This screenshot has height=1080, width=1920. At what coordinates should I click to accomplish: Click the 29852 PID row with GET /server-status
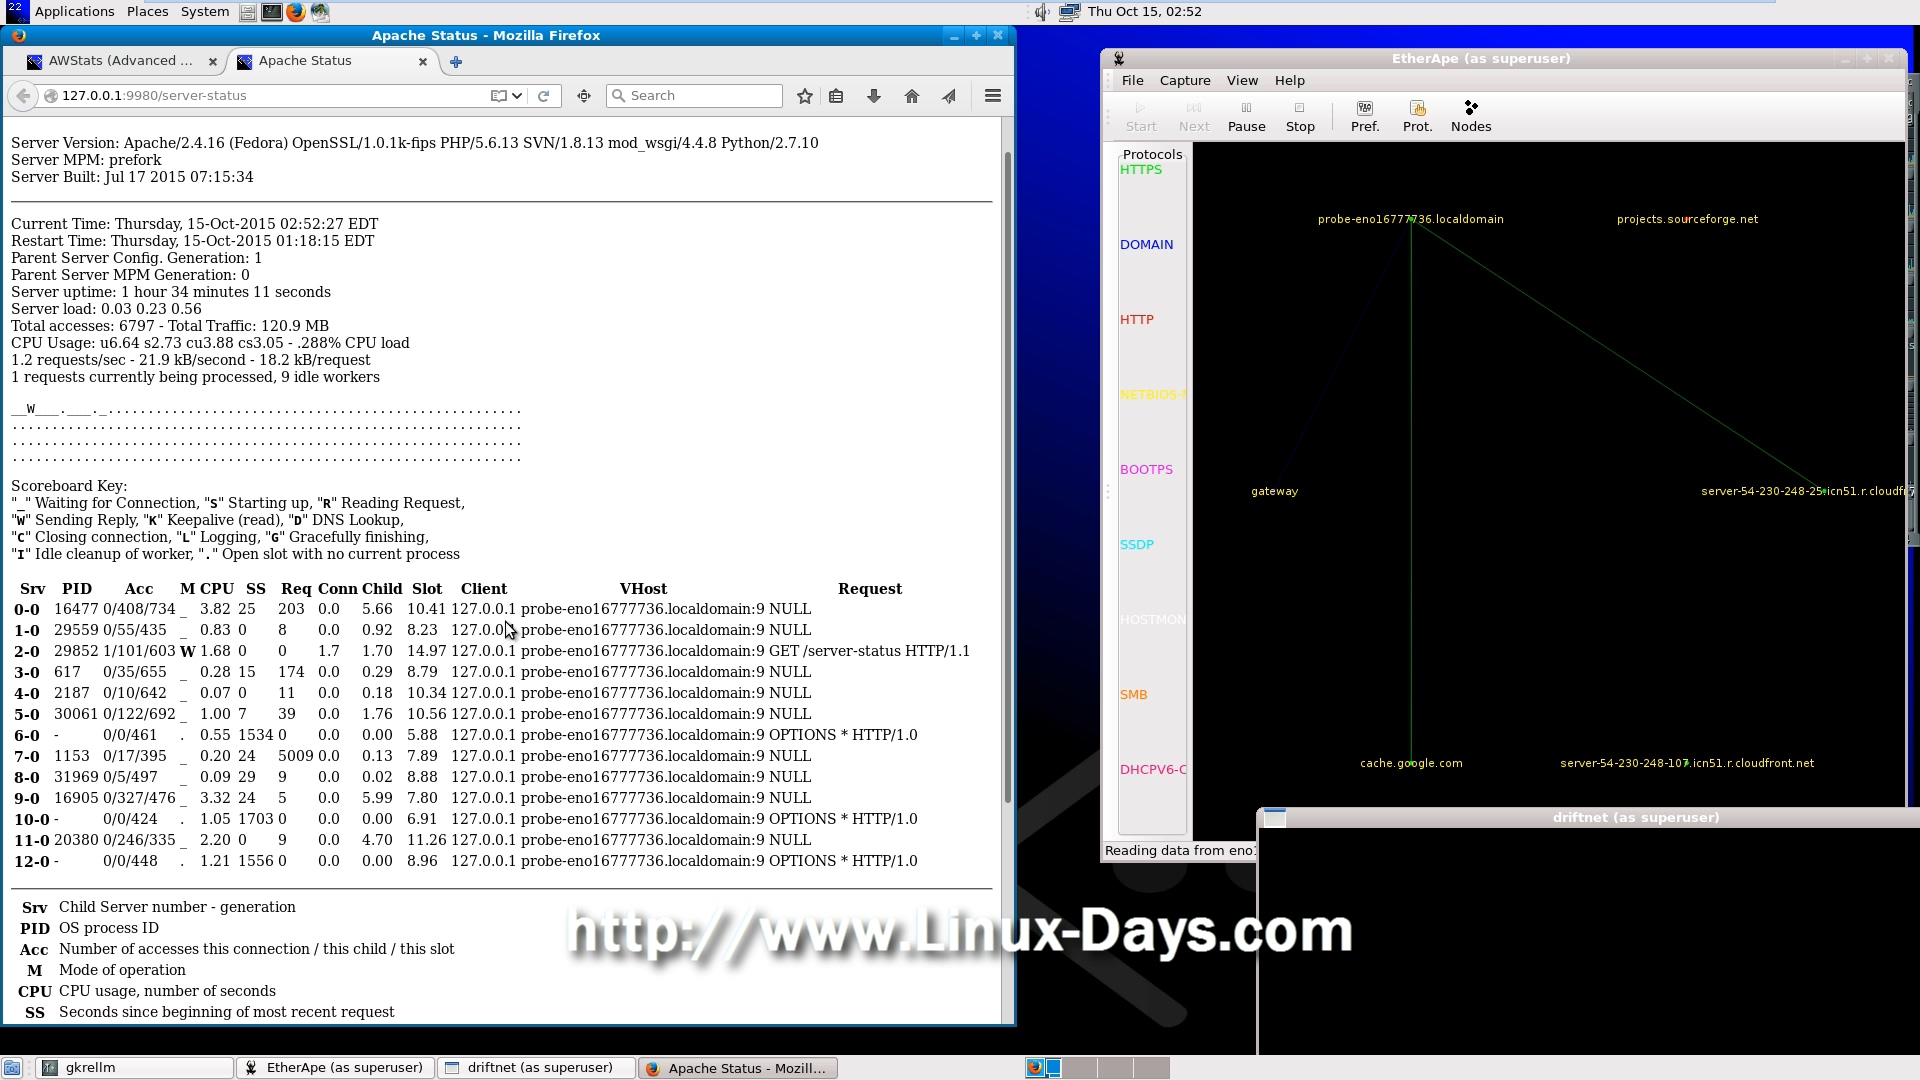[492, 651]
